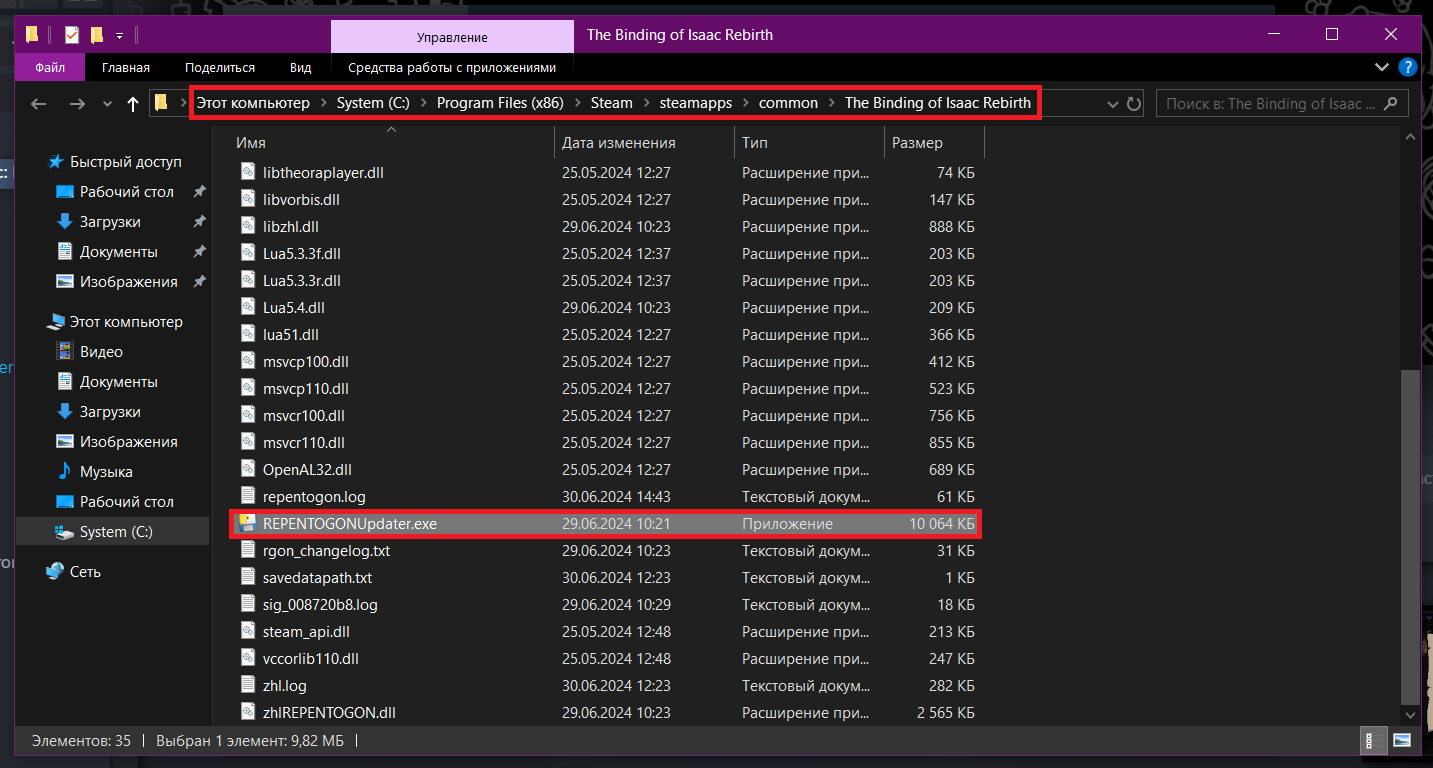The height and width of the screenshot is (768, 1433).
Task: Select the libzhl.dll file icon
Action: pyautogui.click(x=248, y=226)
